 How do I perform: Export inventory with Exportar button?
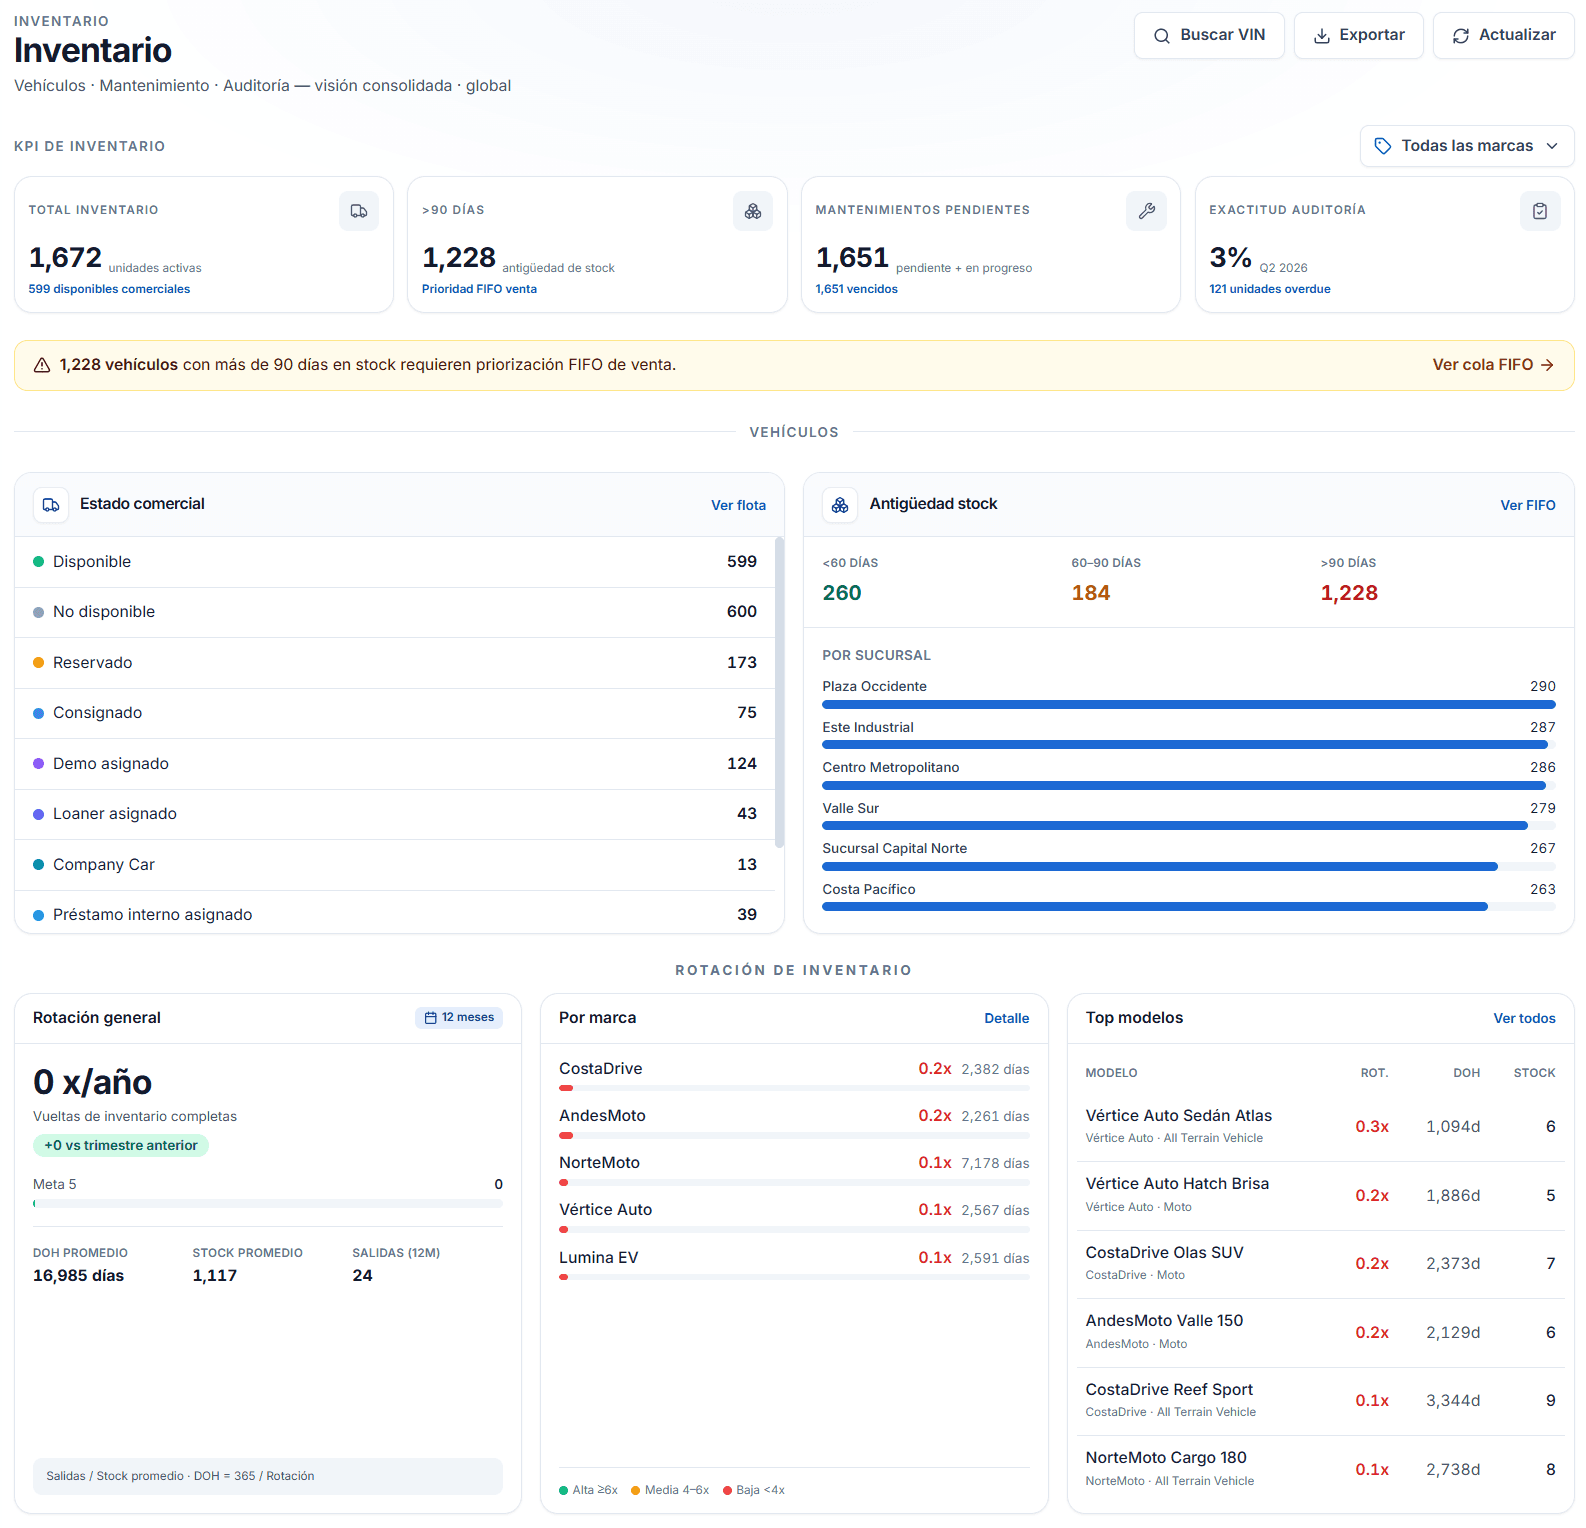pyautogui.click(x=1358, y=35)
